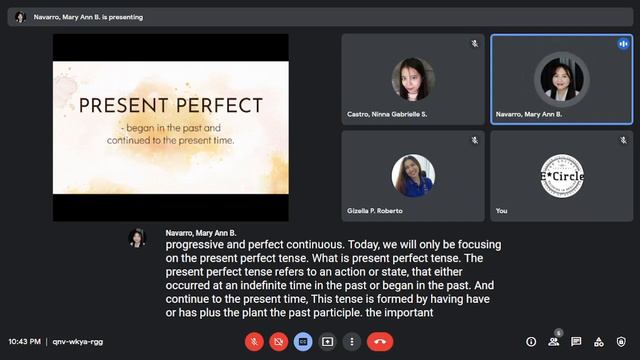Select Castro, Ninna Gabrielle S. participant tile
The image size is (640, 360).
click(413, 79)
